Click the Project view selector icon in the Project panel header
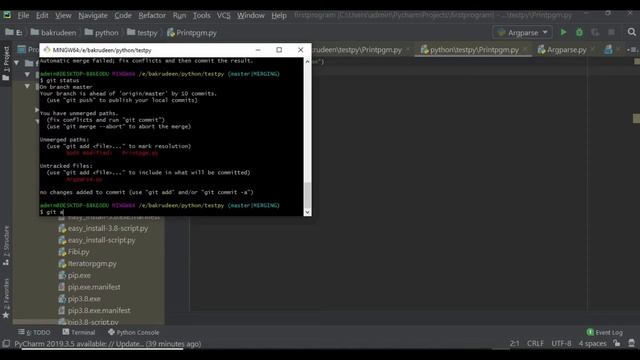640x360 pixels. tap(22, 50)
